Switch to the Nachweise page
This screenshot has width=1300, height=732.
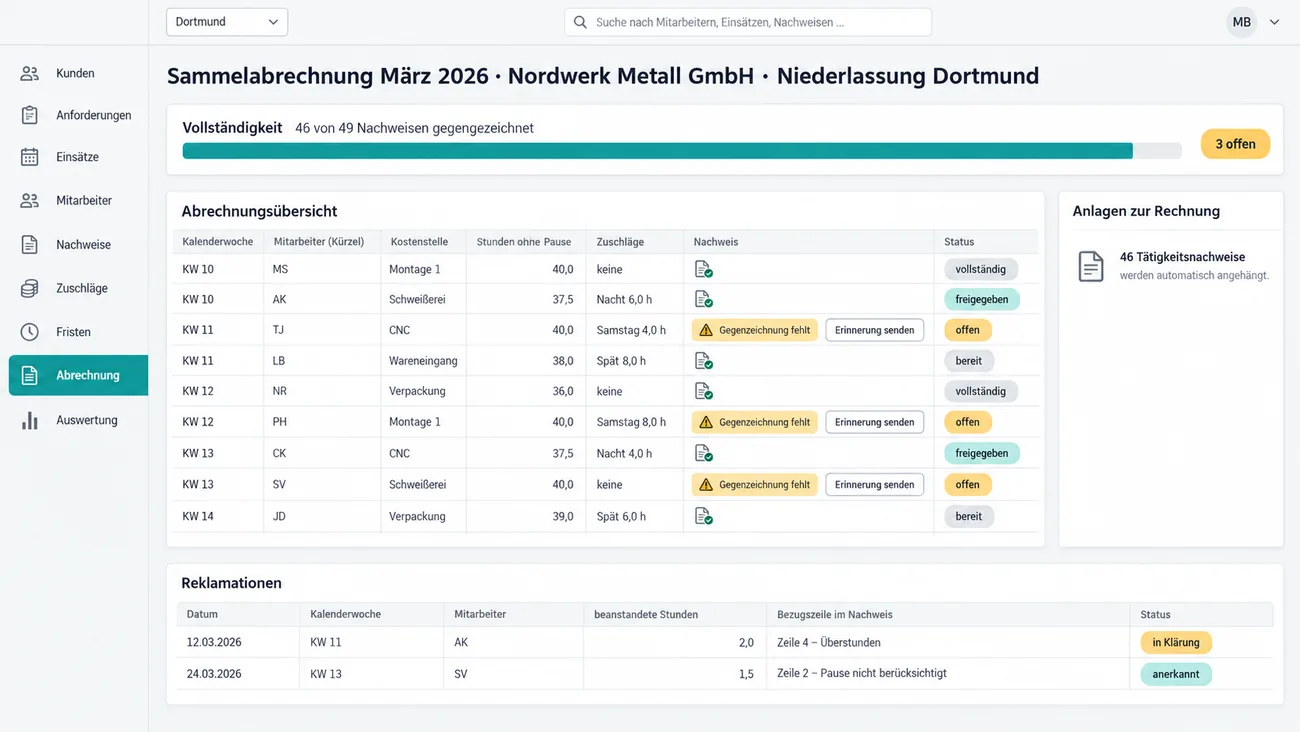(78, 244)
